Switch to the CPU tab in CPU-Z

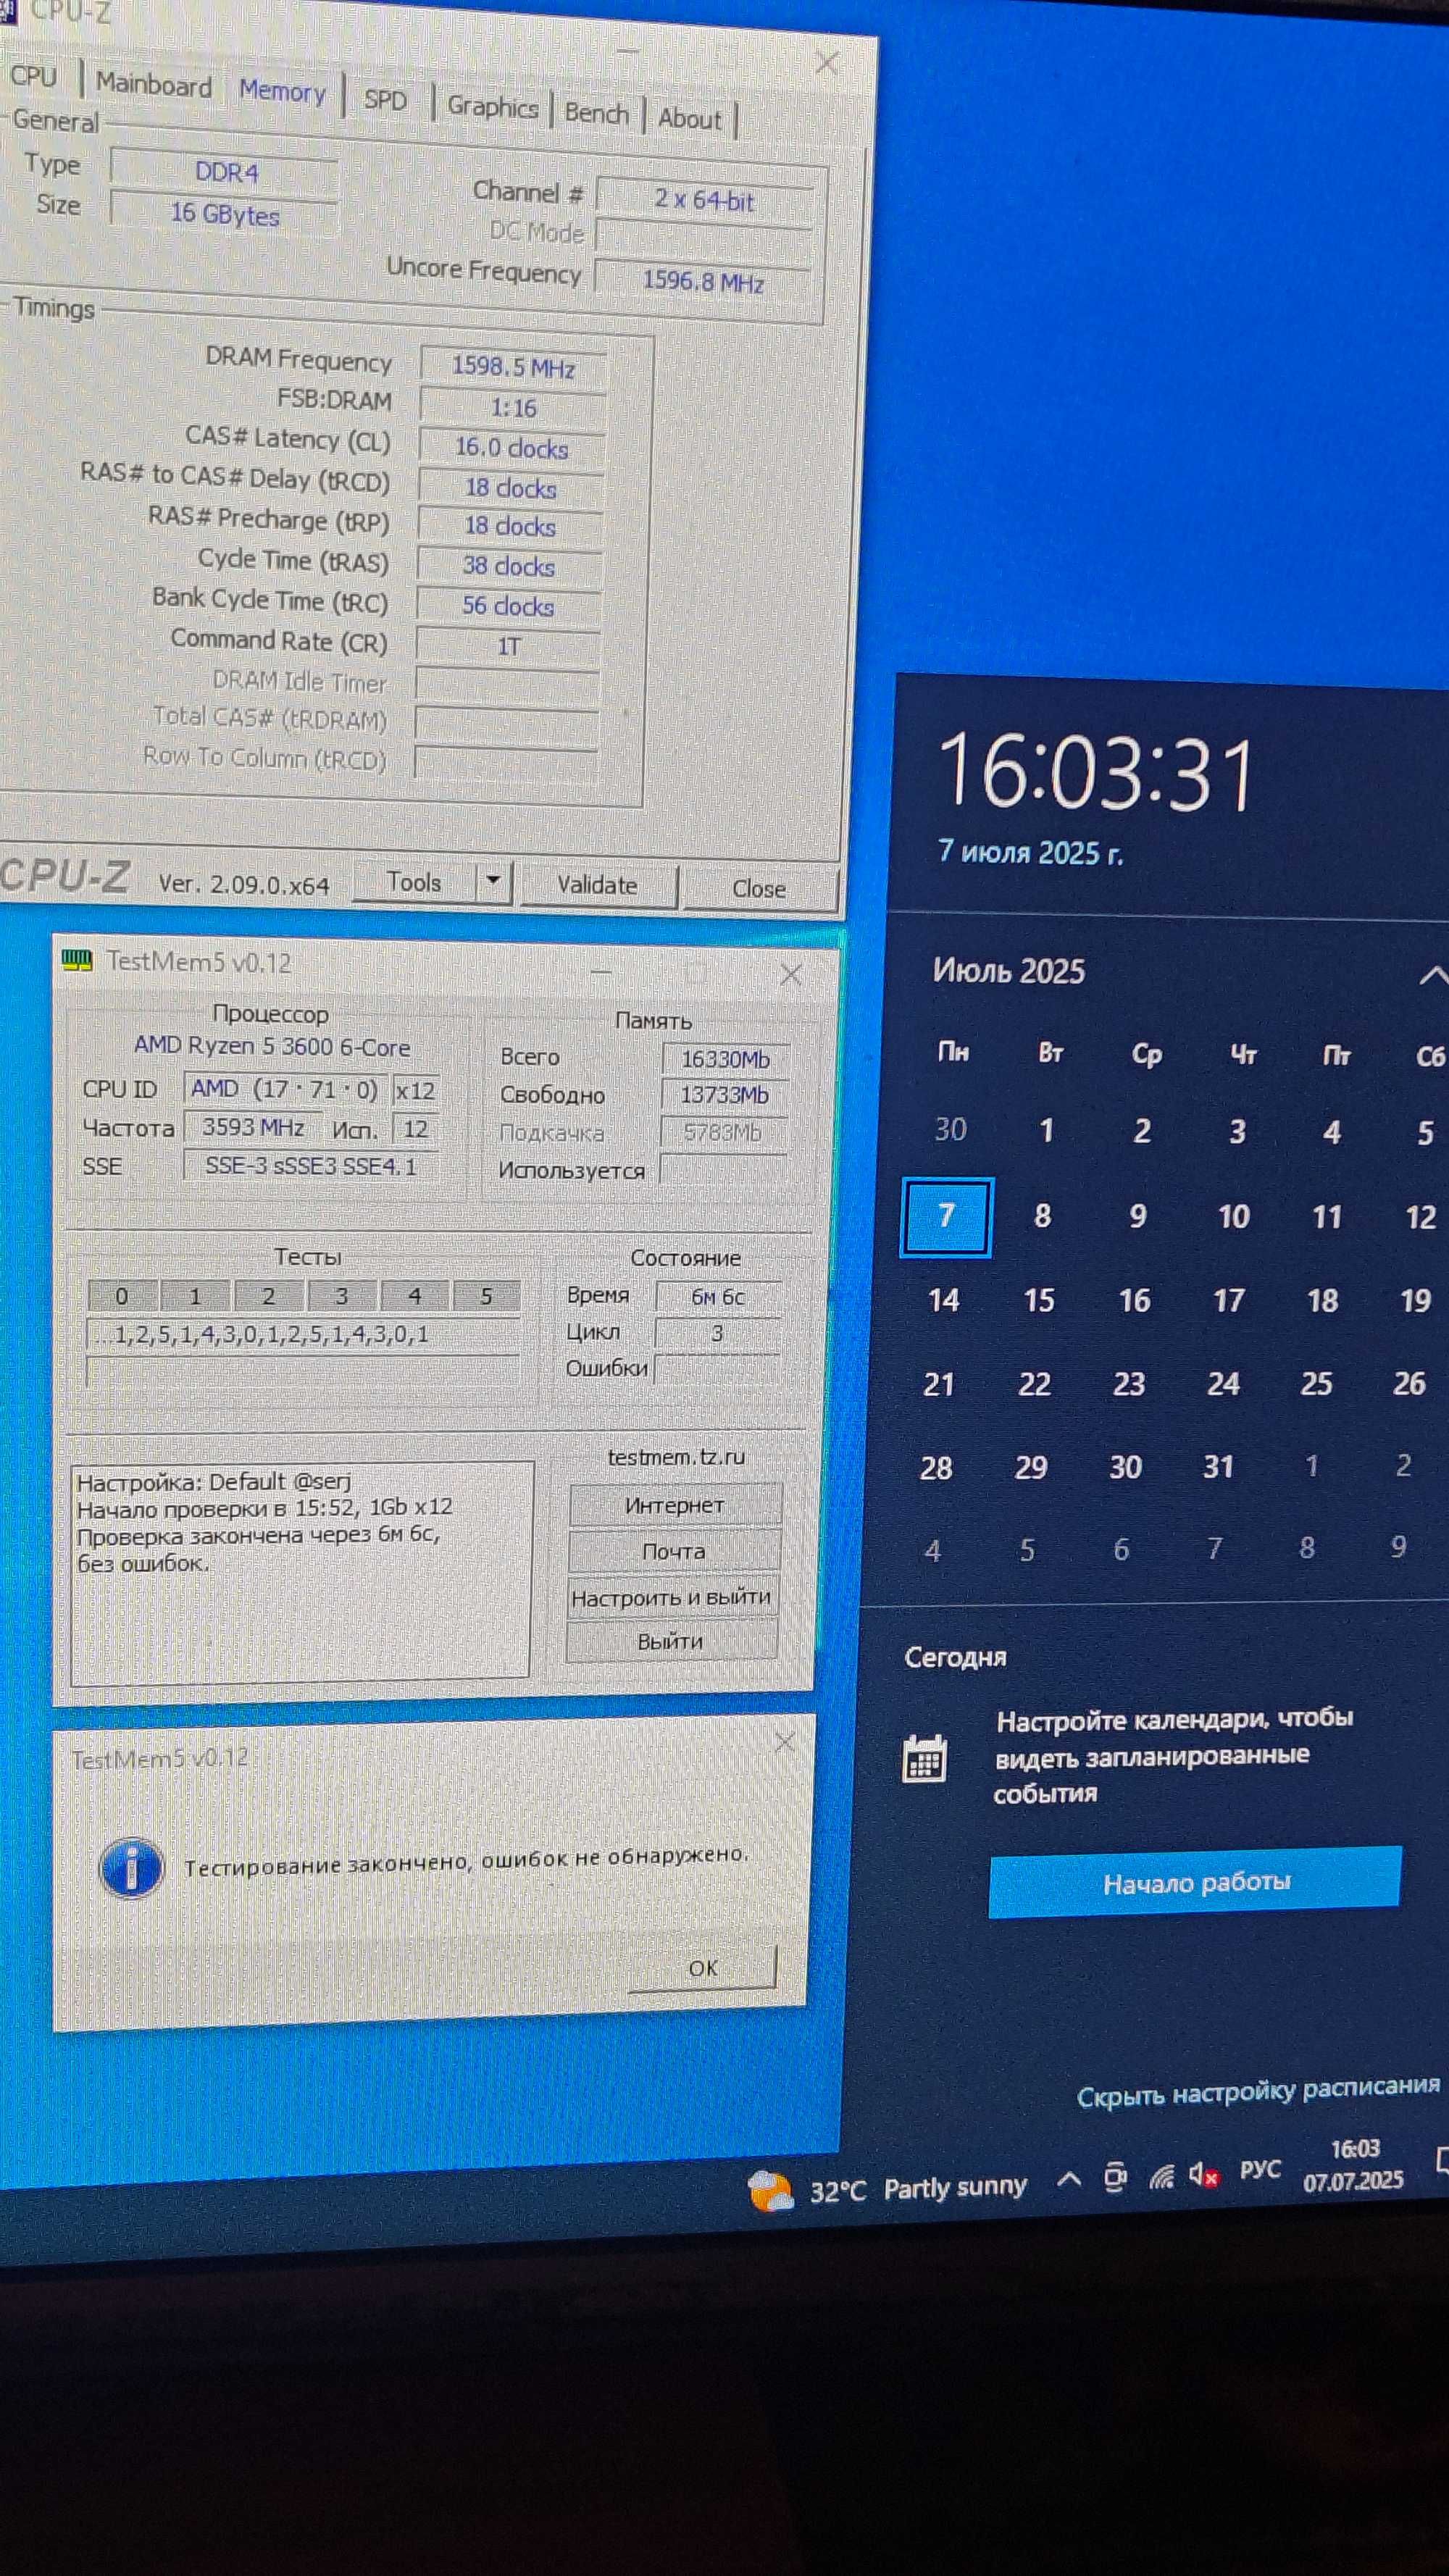[33, 76]
